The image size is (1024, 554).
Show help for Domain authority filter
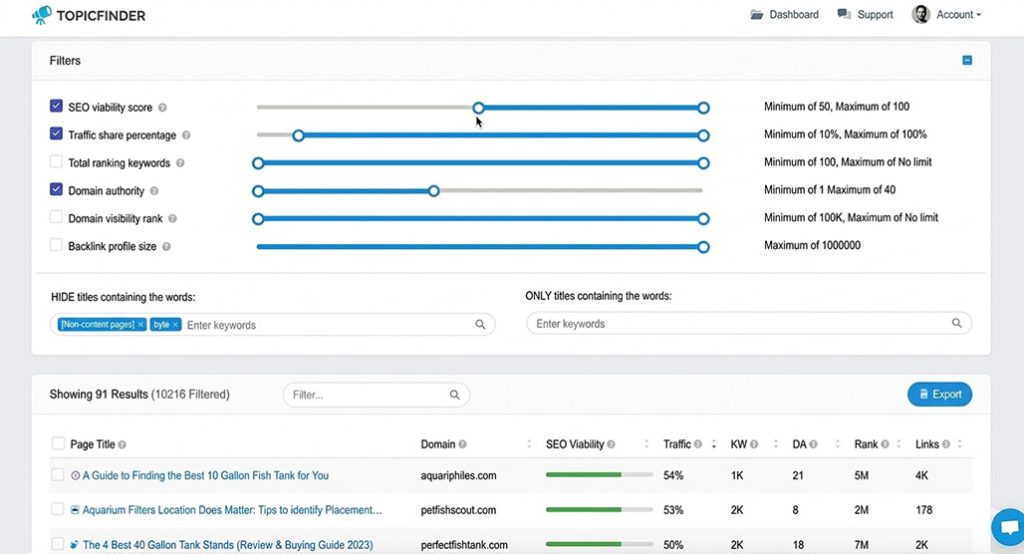154,191
